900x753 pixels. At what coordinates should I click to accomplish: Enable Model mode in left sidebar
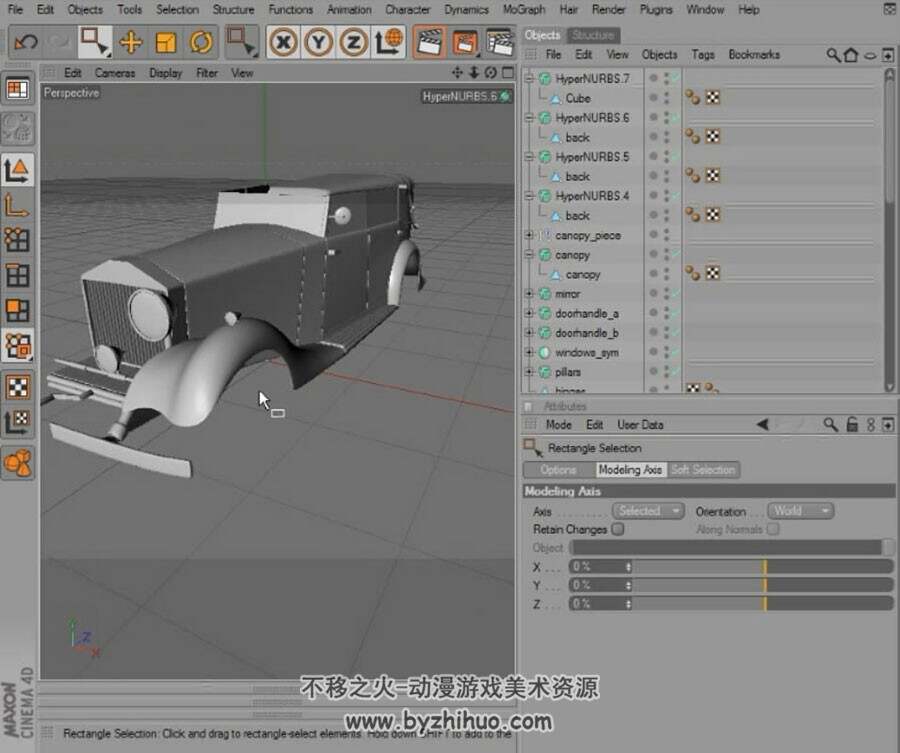tap(18, 170)
